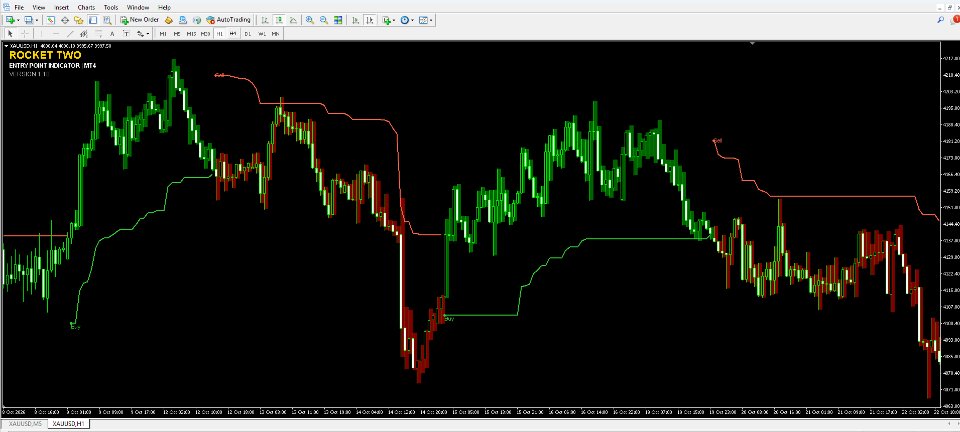Click the globe icon before AutoTrading
Screen dimensions: 960x432
(197, 20)
